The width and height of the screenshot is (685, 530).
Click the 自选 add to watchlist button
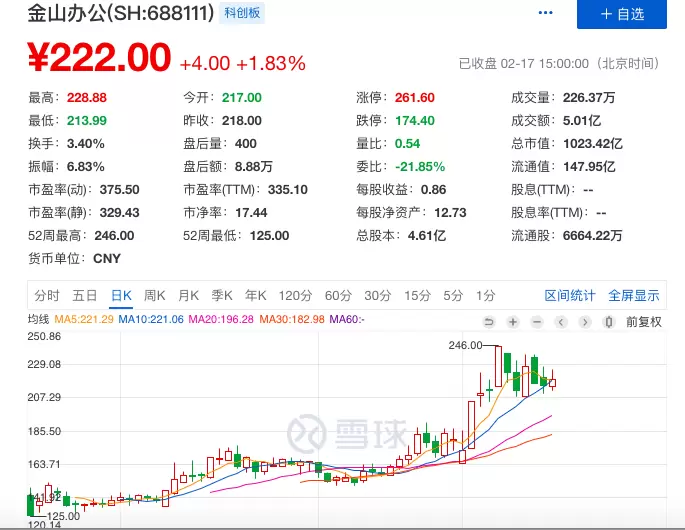click(x=621, y=14)
